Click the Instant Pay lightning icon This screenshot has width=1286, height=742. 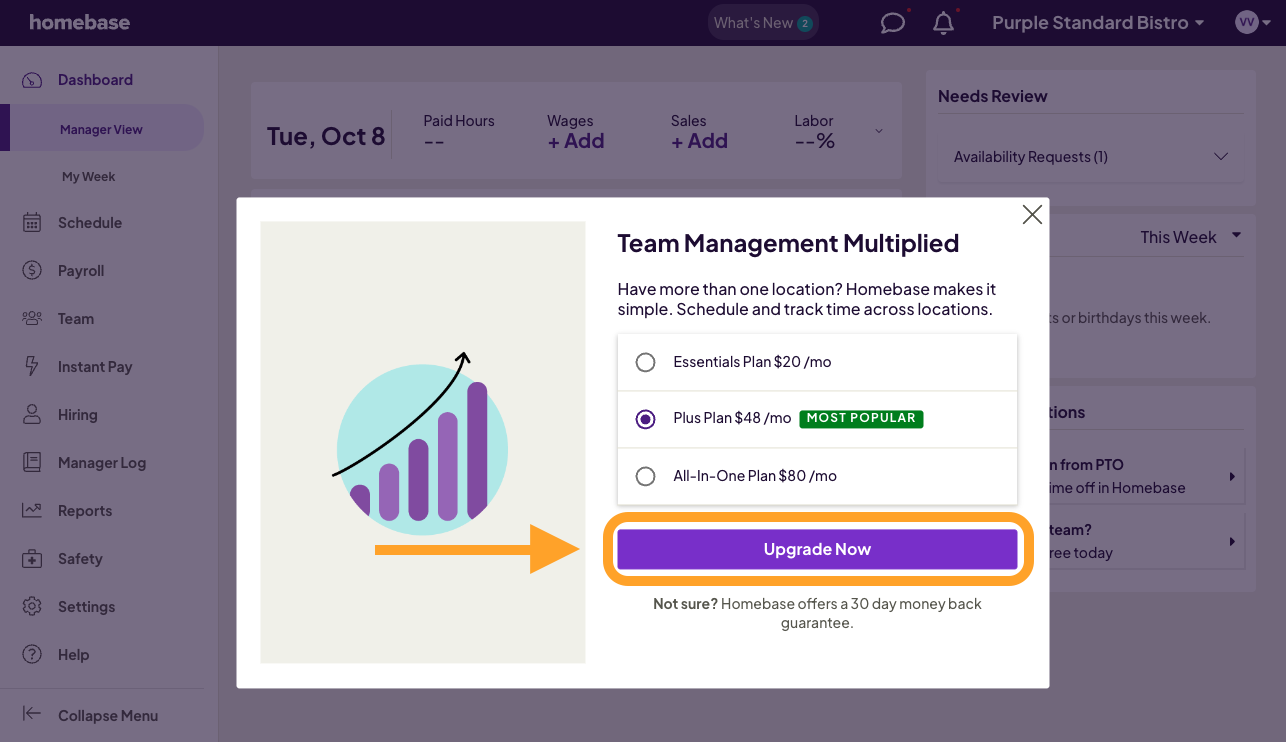tap(32, 367)
